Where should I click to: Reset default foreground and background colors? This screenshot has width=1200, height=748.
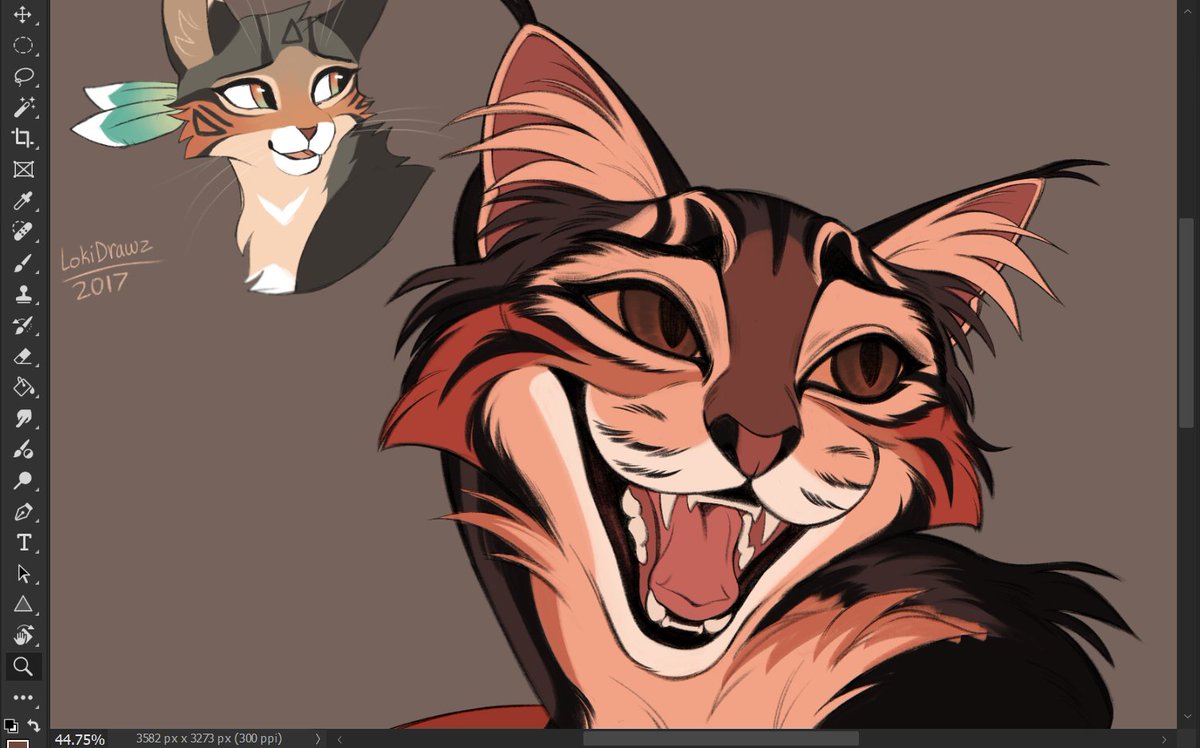coord(10,725)
